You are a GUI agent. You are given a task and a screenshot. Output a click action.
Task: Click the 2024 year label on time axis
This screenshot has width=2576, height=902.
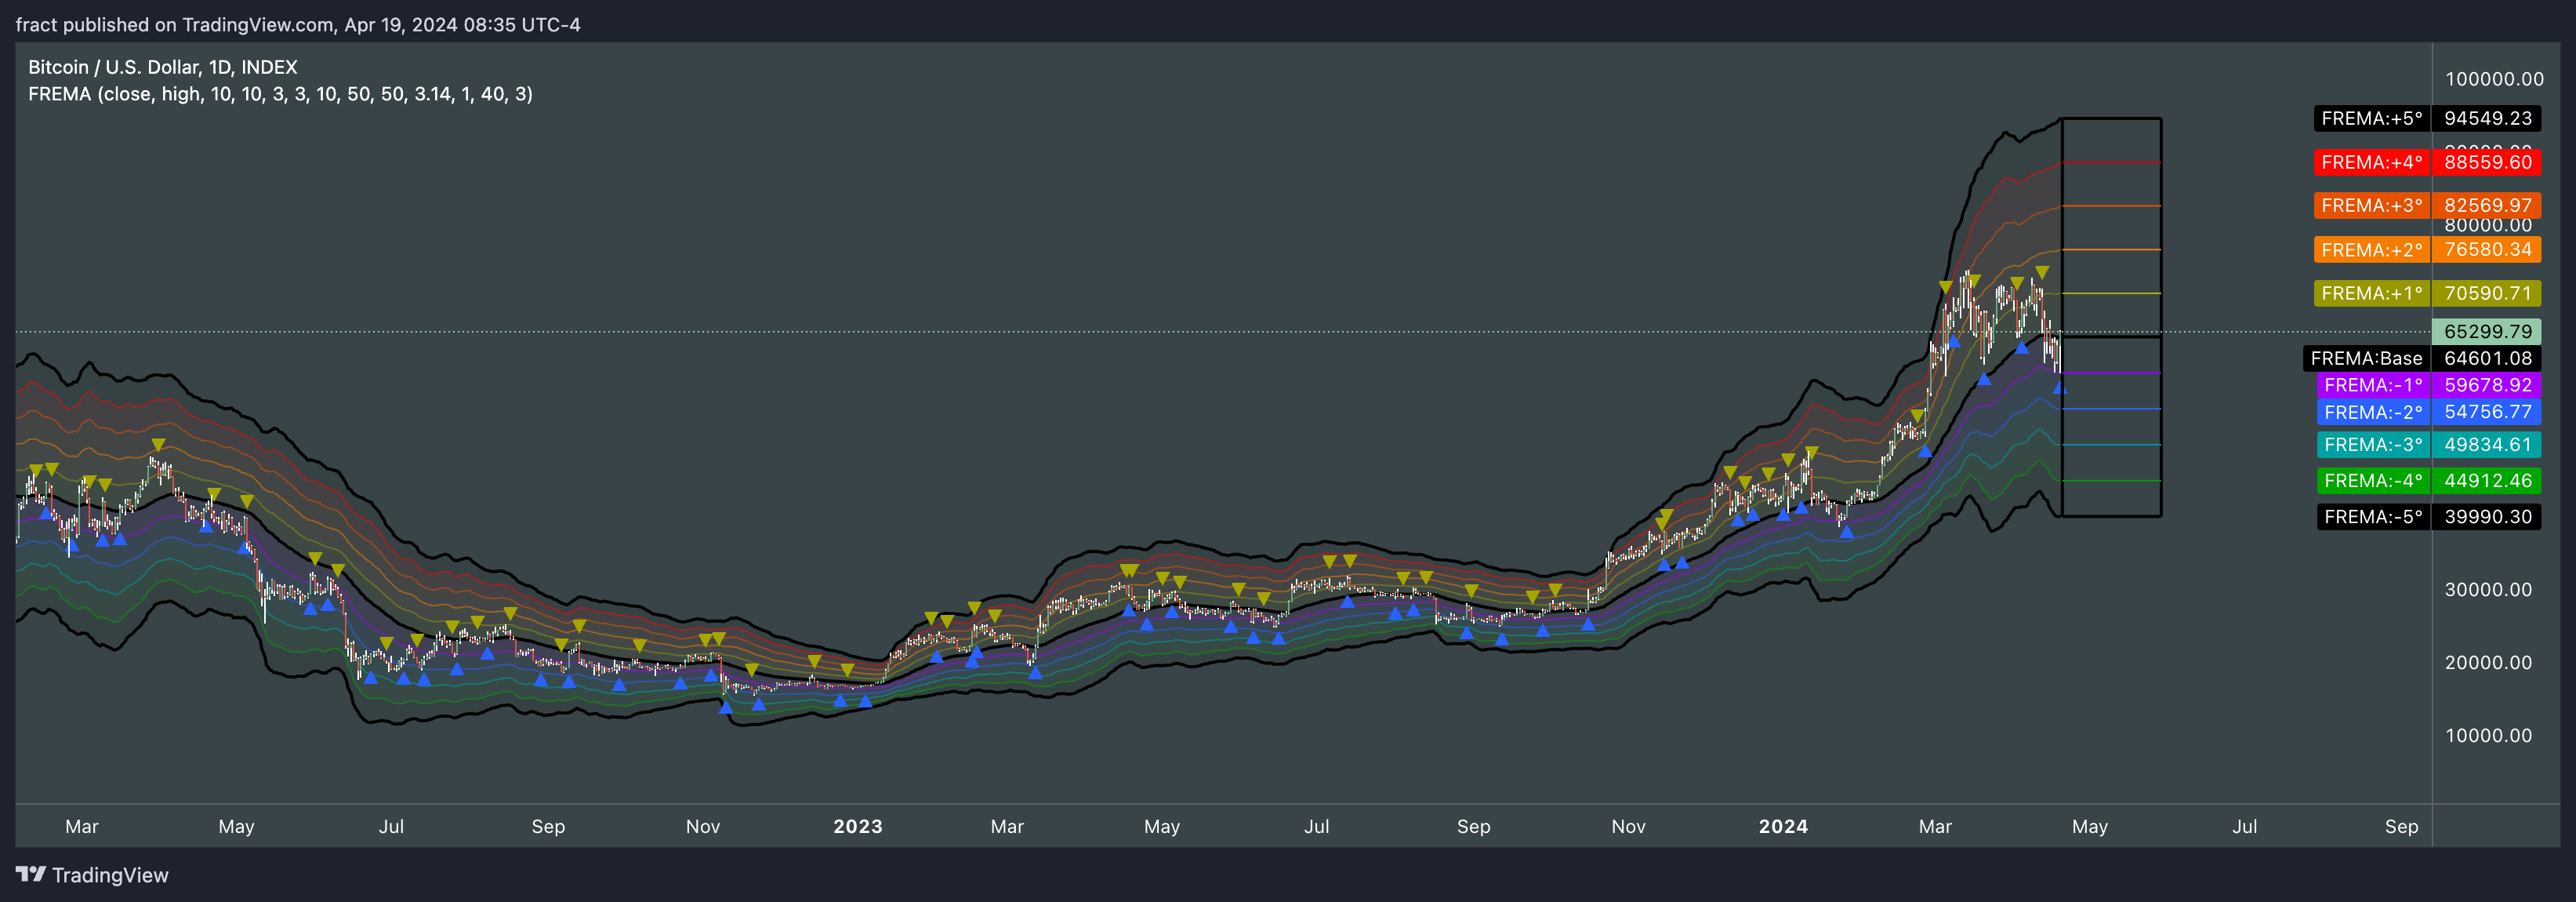click(1783, 827)
